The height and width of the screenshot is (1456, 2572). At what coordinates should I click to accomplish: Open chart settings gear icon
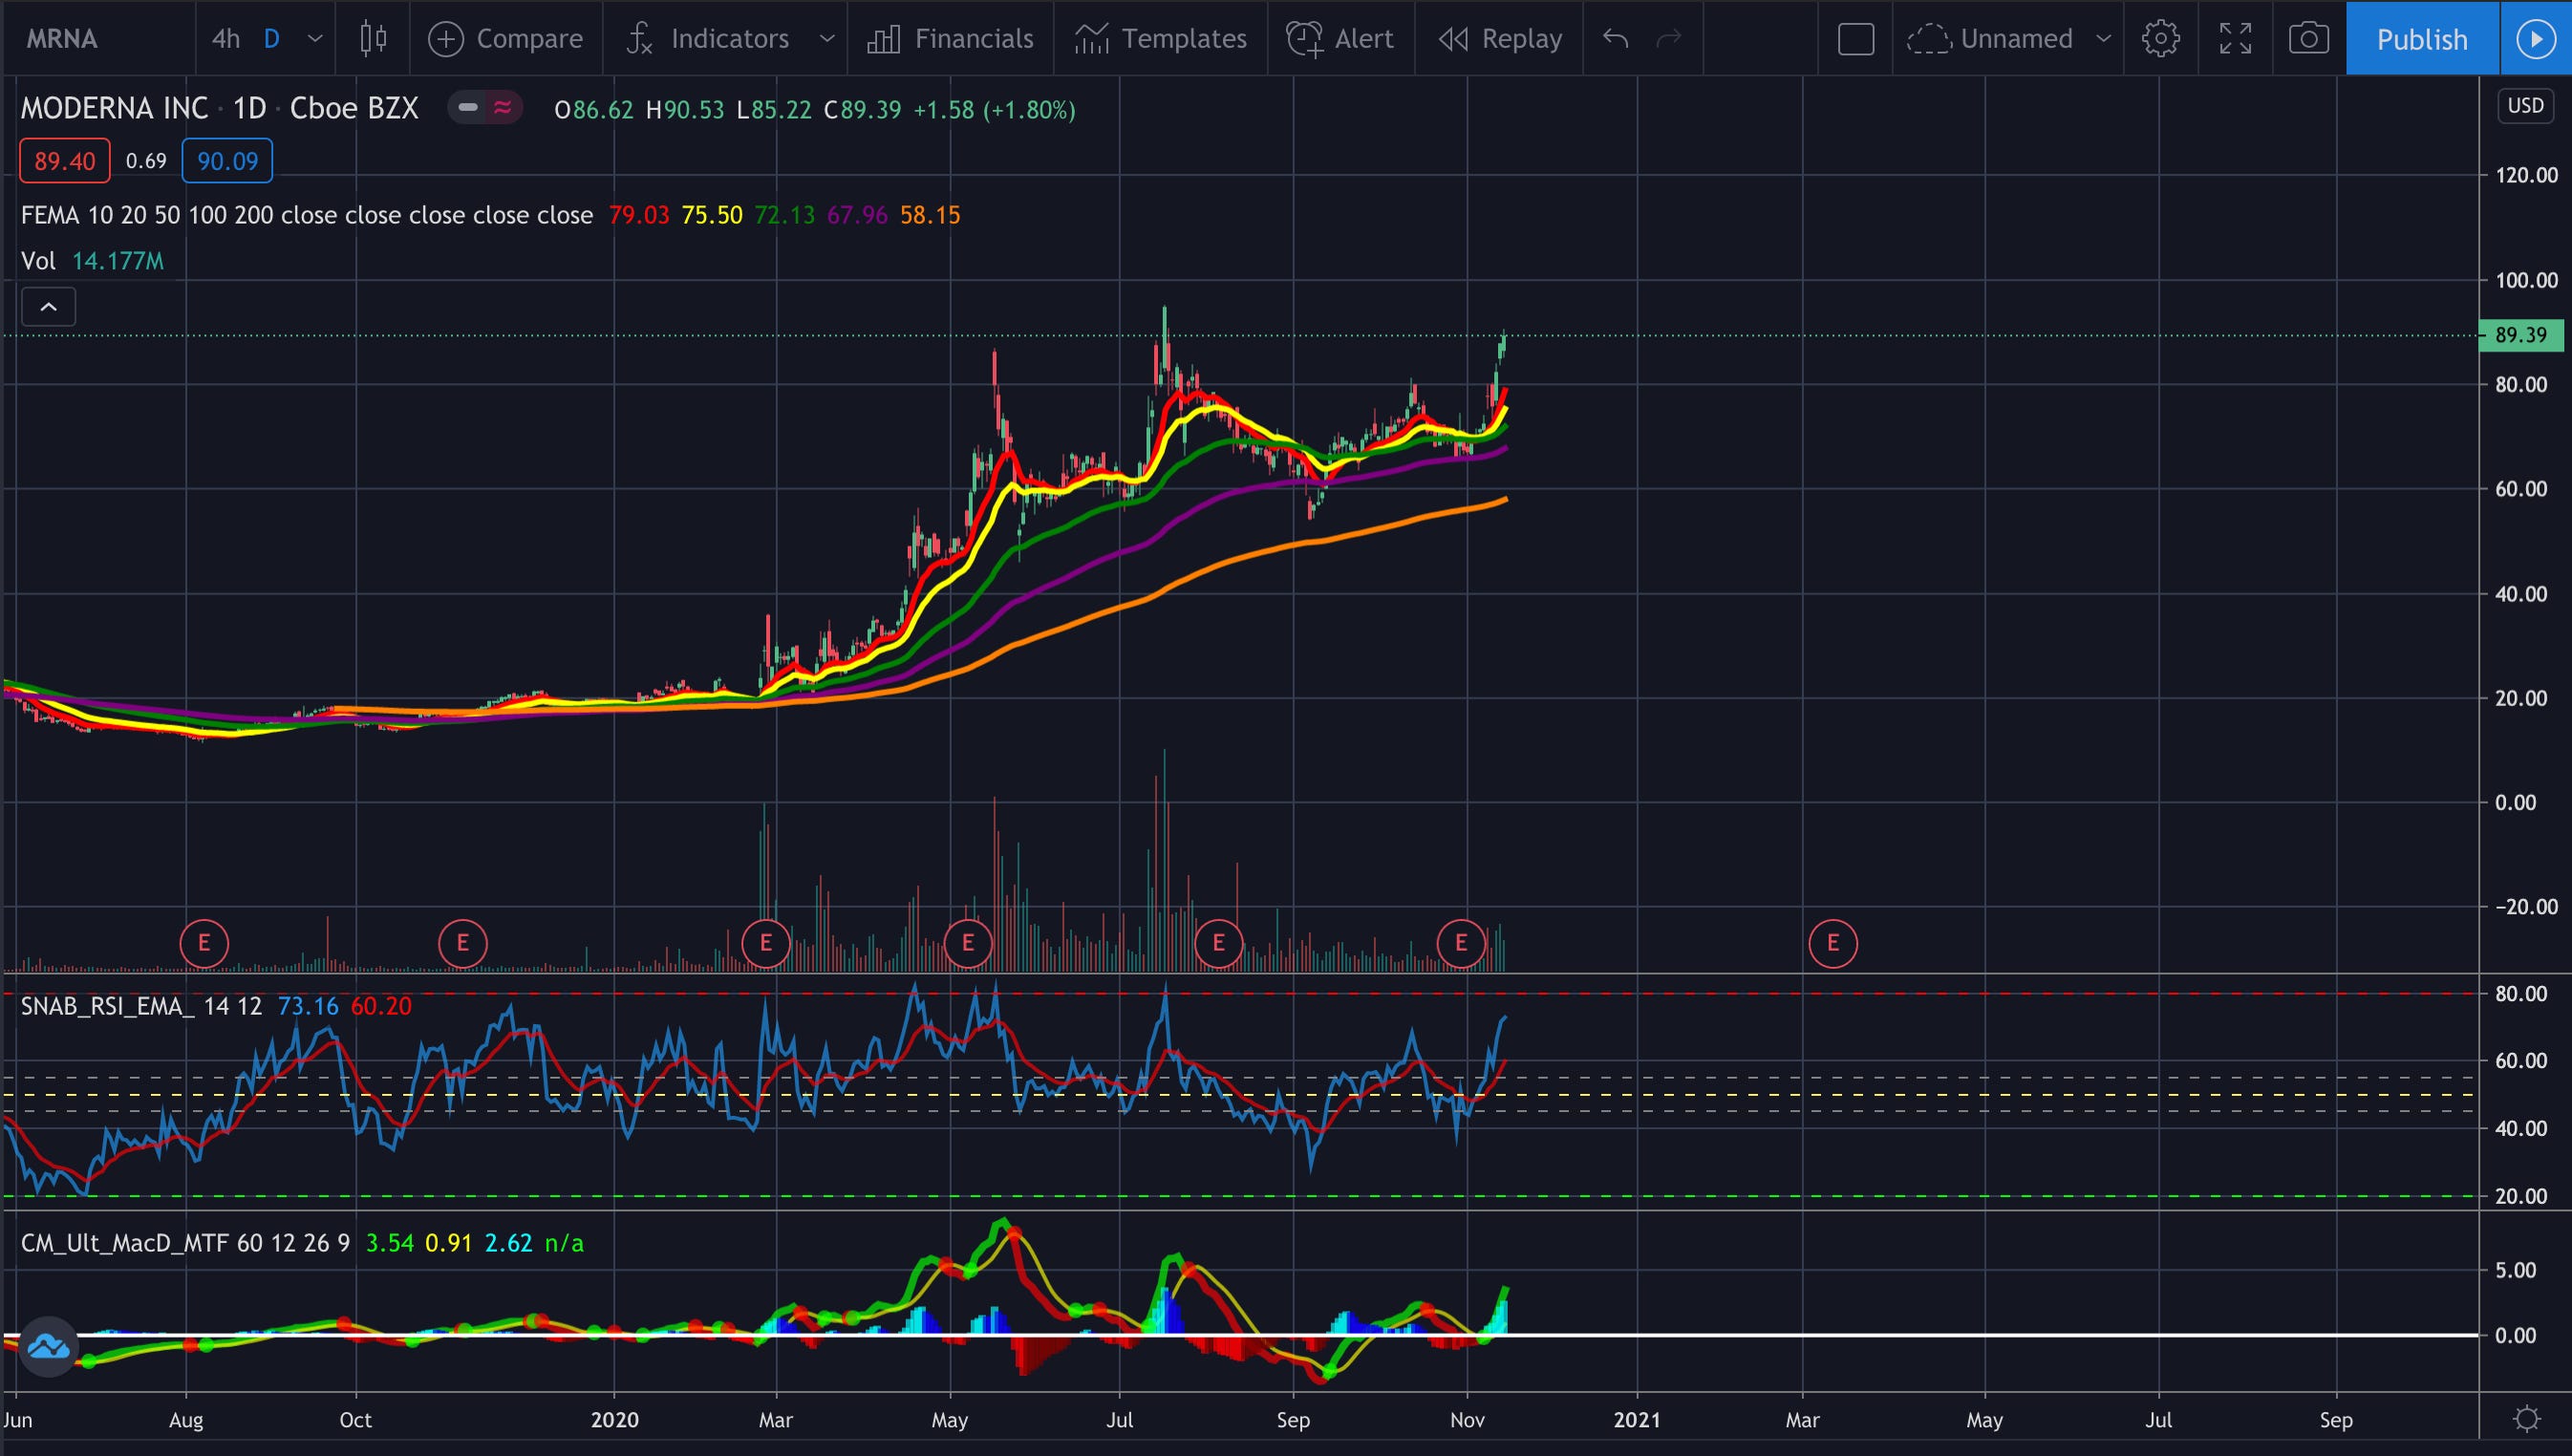(x=2160, y=39)
